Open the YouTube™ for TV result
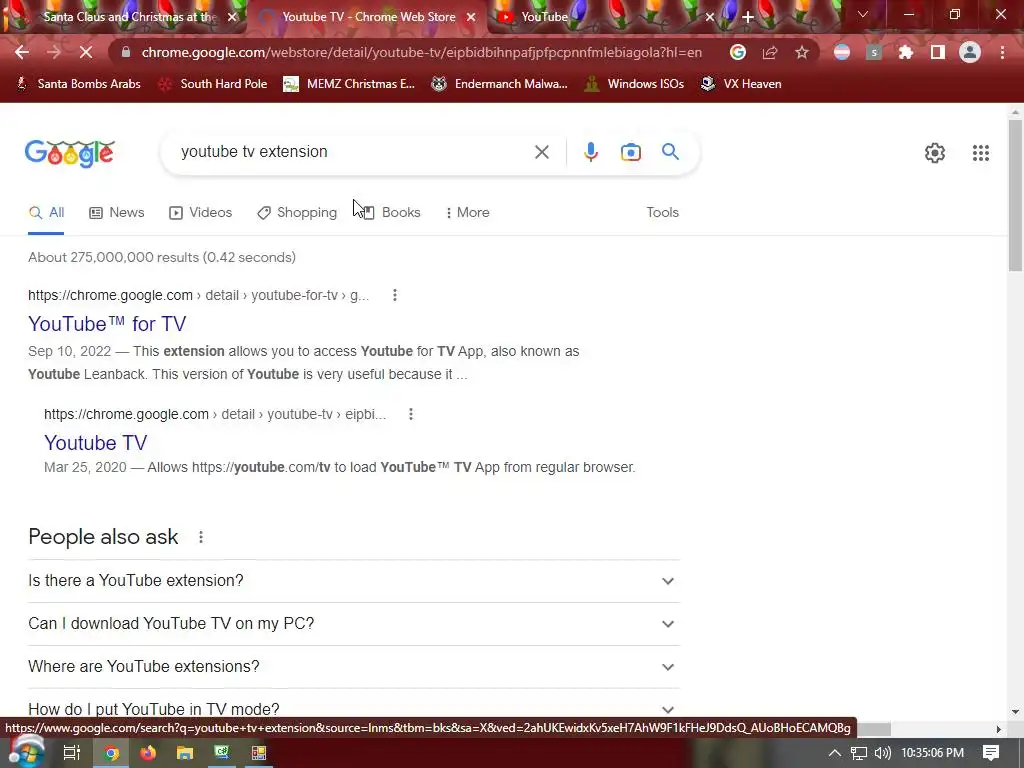1024x768 pixels. (107, 324)
